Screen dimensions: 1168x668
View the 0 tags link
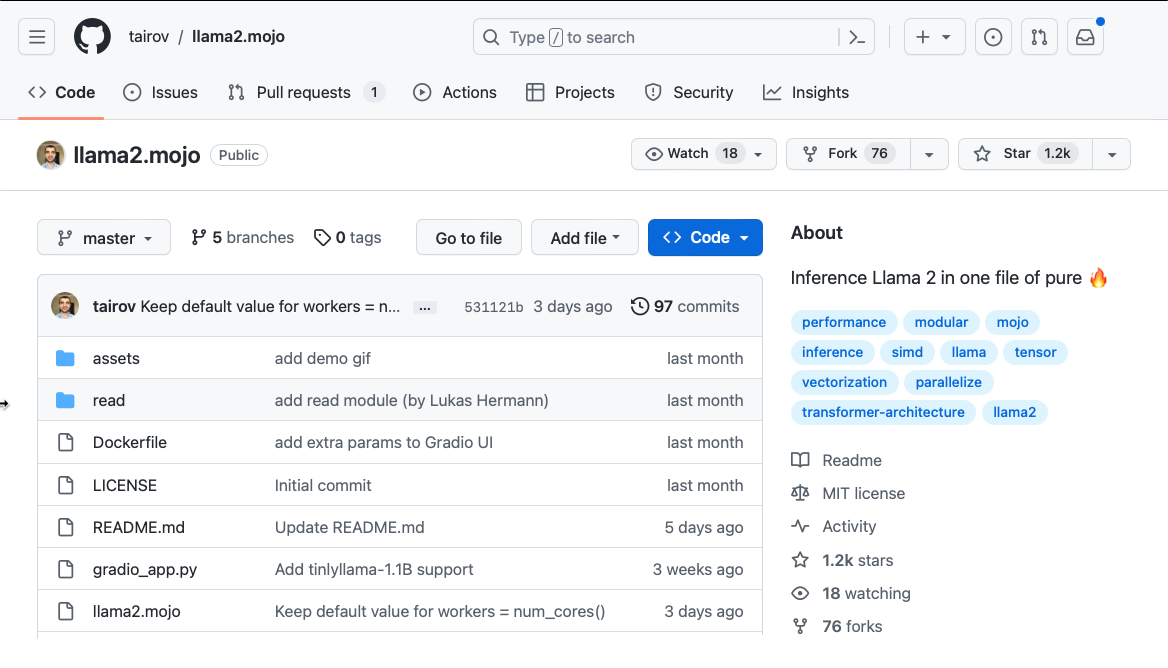[348, 238]
